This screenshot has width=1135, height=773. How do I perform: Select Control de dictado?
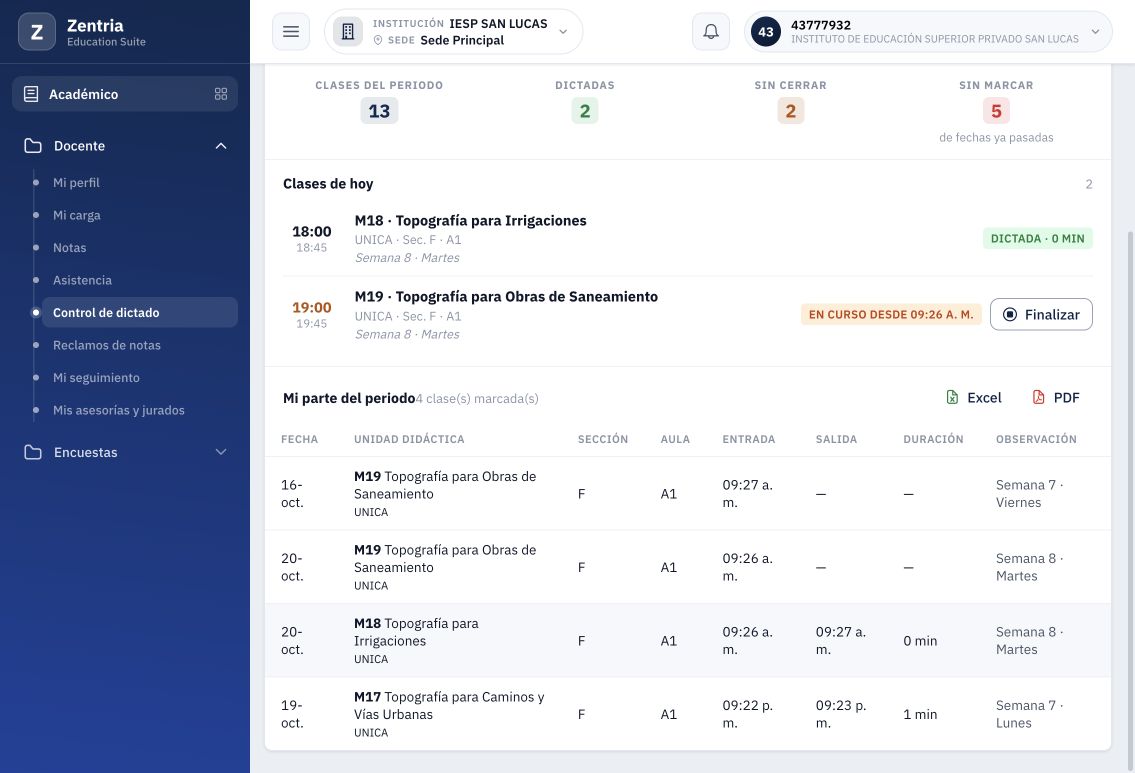pos(140,313)
